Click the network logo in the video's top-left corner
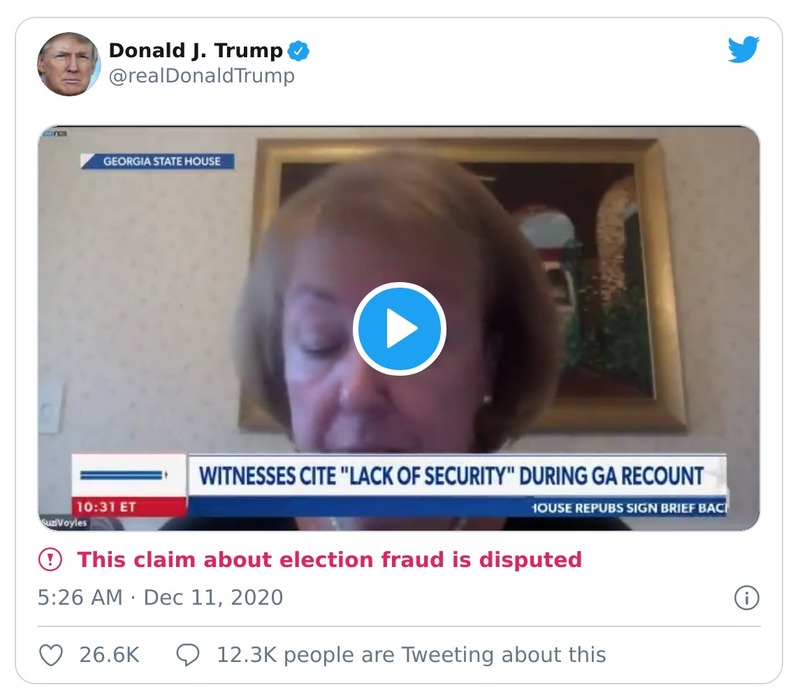Screen dimensions: 800x699 coord(54,132)
